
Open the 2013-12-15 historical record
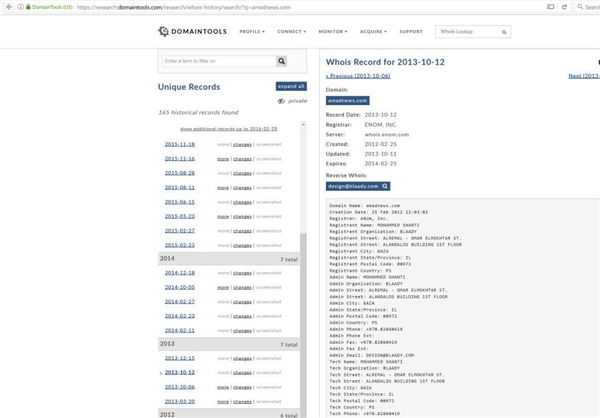pos(179,358)
